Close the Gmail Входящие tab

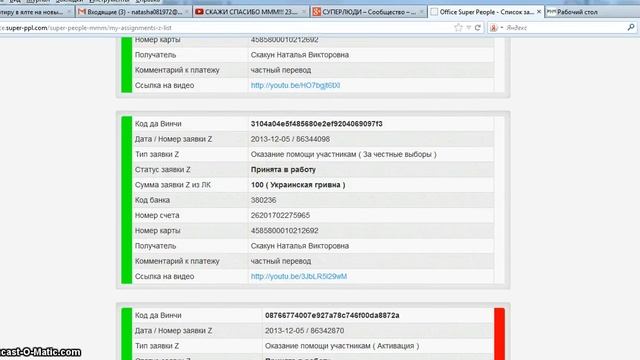pyautogui.click(x=187, y=12)
